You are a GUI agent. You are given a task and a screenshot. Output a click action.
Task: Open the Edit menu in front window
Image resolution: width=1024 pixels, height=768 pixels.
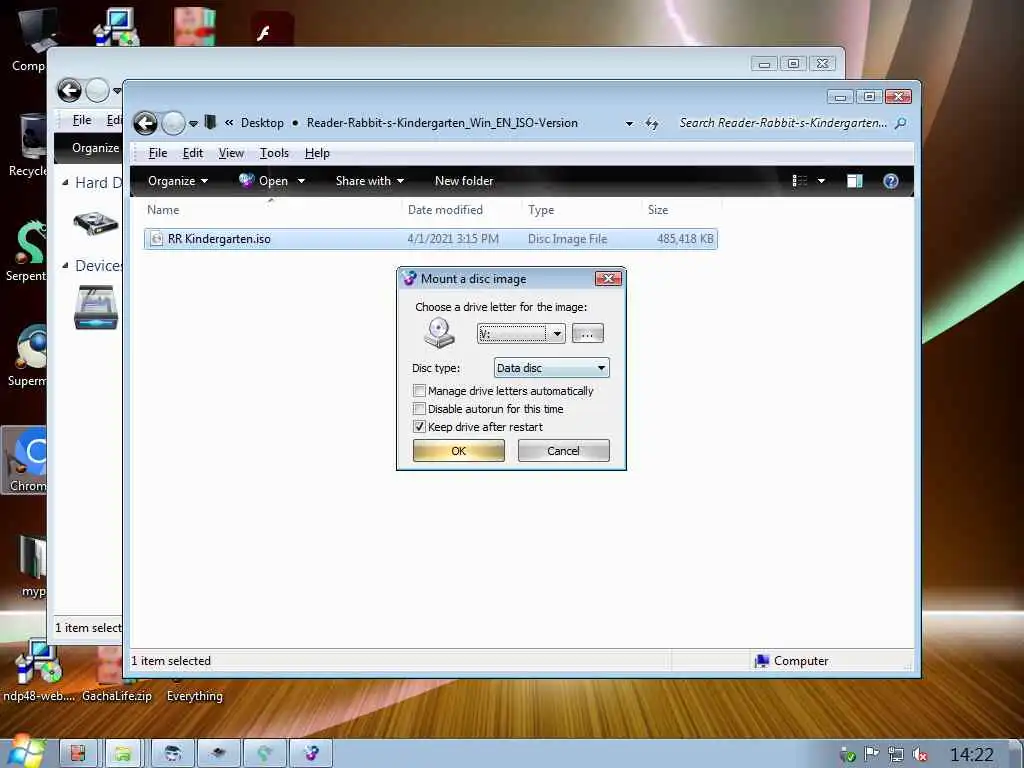193,153
